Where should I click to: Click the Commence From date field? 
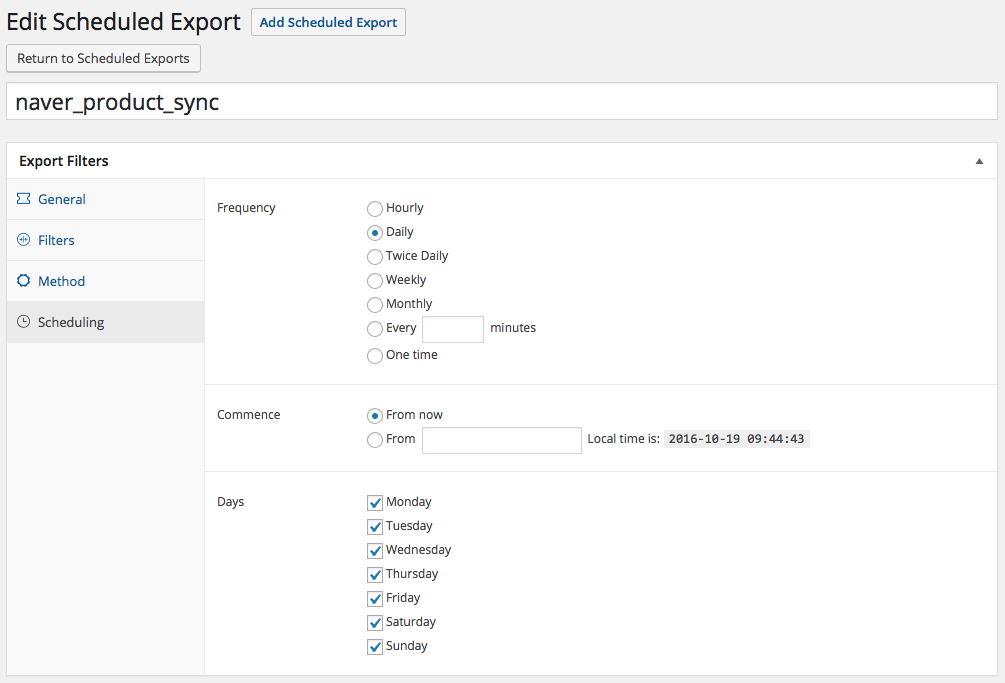(x=501, y=440)
